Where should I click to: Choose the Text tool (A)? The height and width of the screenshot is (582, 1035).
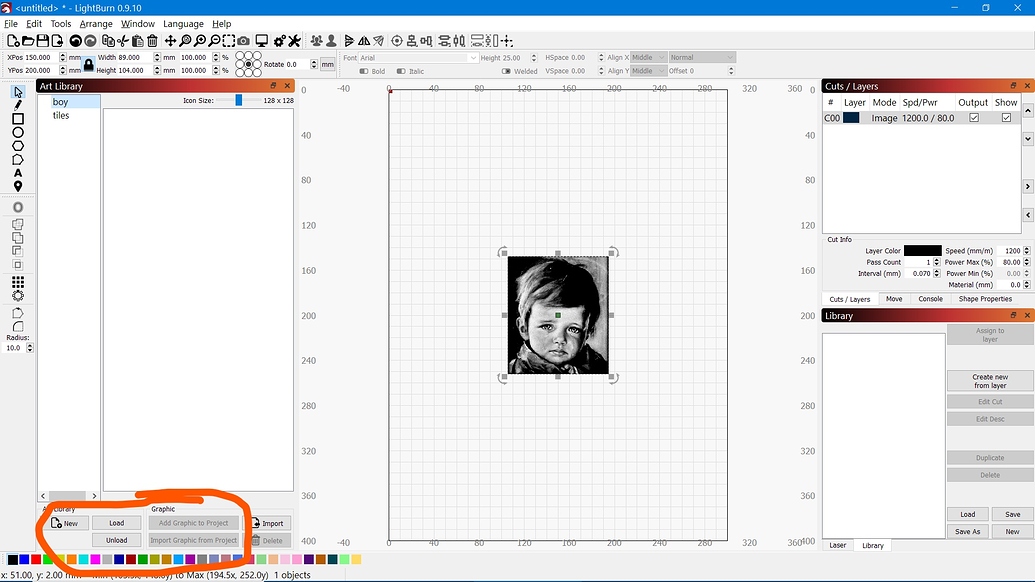[x=18, y=173]
